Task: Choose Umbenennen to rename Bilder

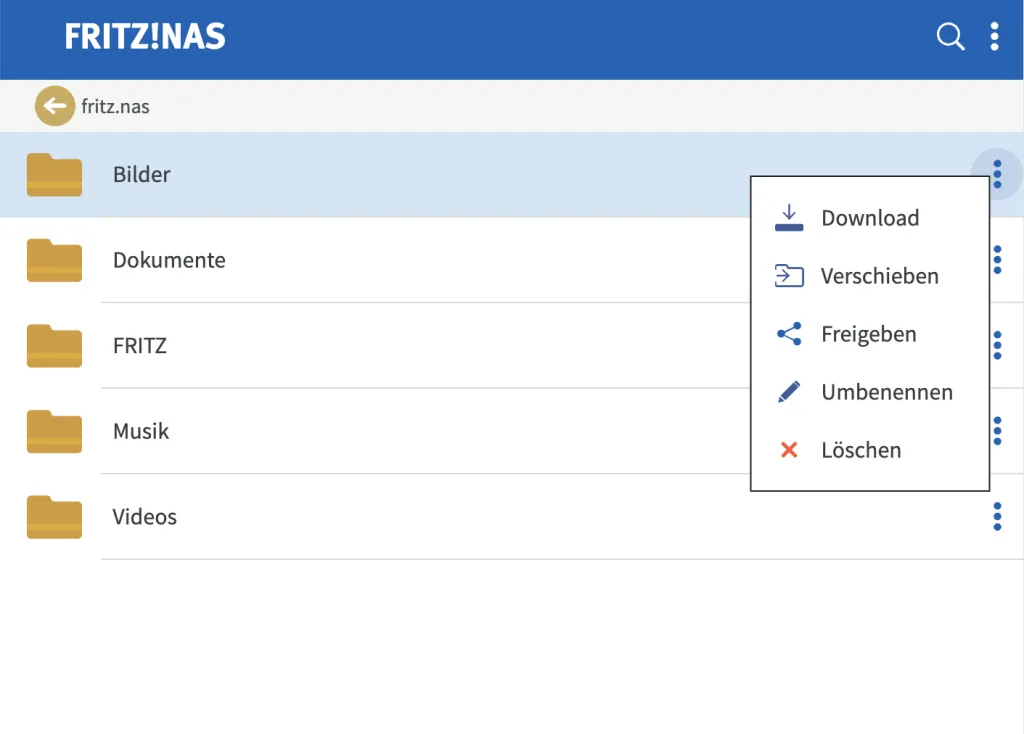Action: click(x=886, y=392)
